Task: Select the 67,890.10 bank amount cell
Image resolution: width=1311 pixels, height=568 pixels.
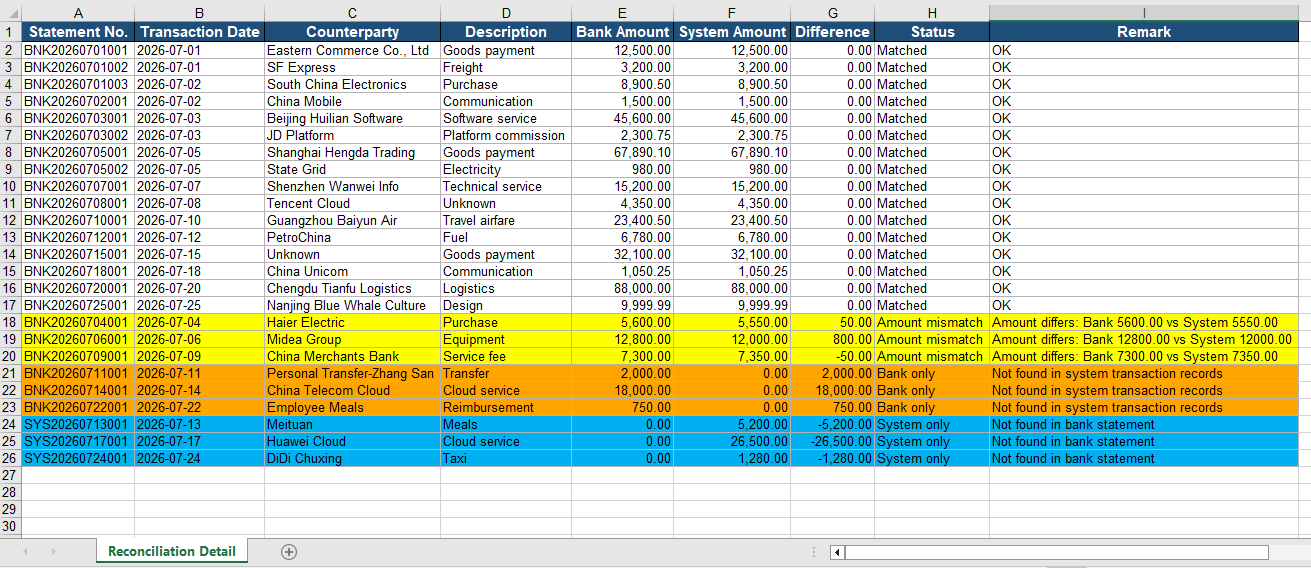Action: [x=623, y=152]
